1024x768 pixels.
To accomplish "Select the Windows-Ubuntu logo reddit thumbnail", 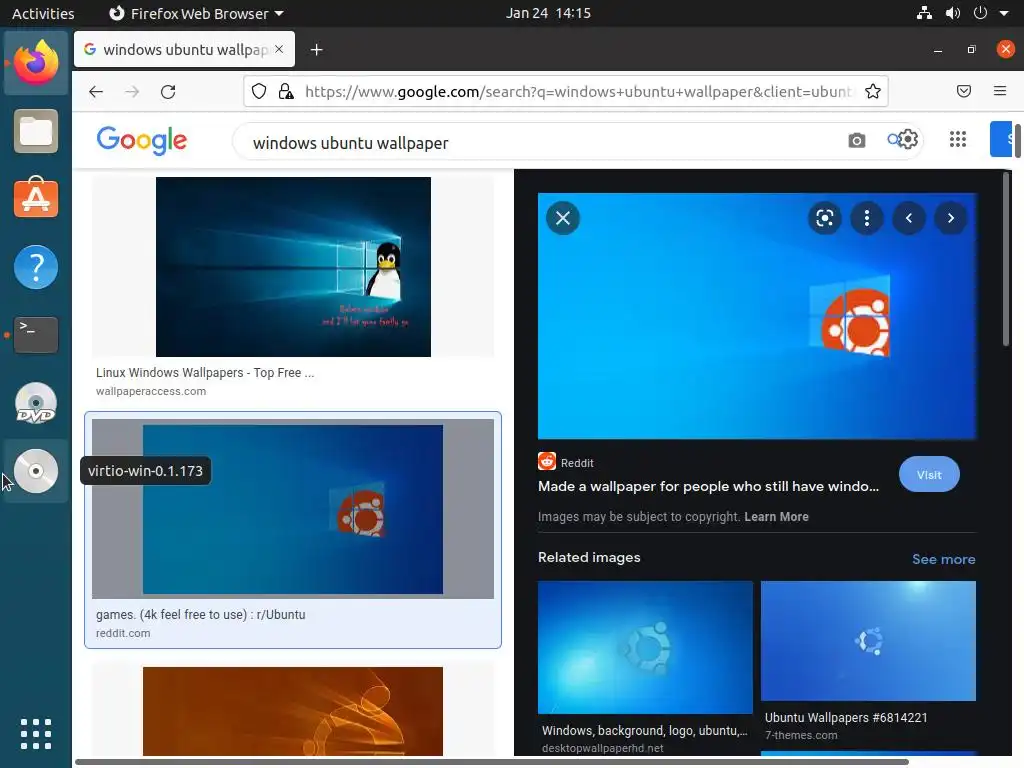I will coord(293,509).
